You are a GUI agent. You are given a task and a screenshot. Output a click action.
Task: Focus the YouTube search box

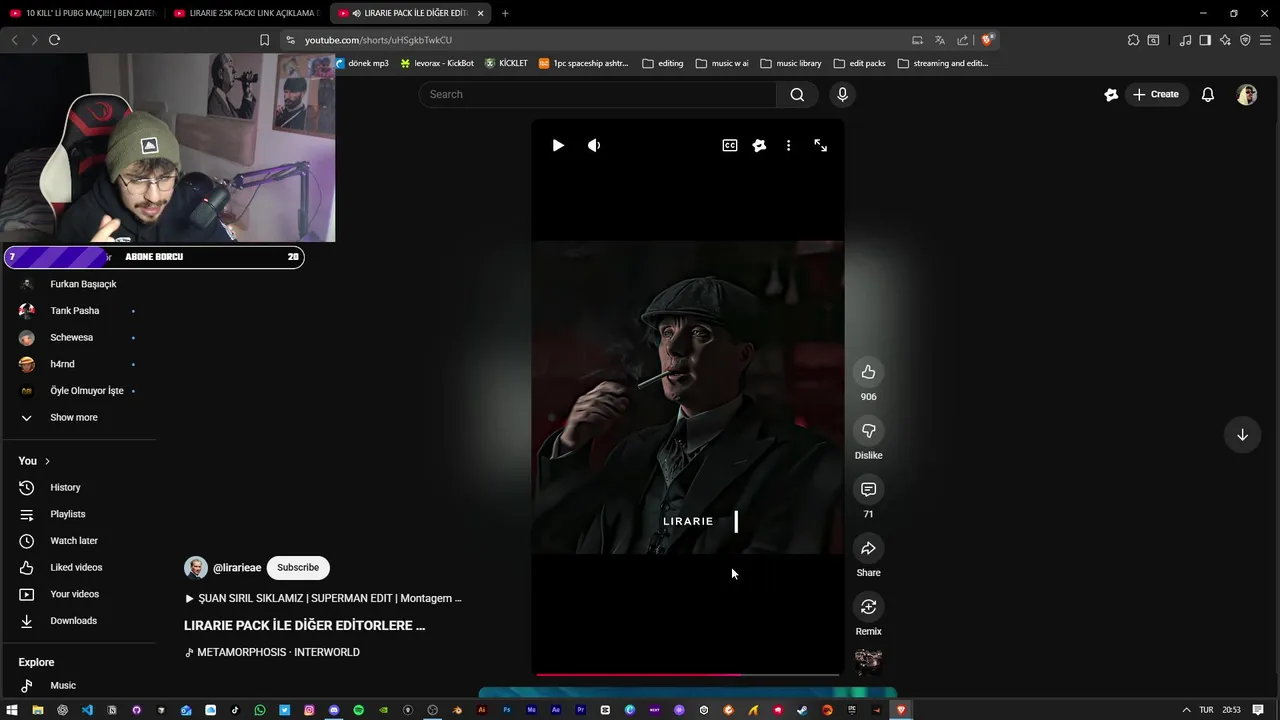(x=598, y=94)
